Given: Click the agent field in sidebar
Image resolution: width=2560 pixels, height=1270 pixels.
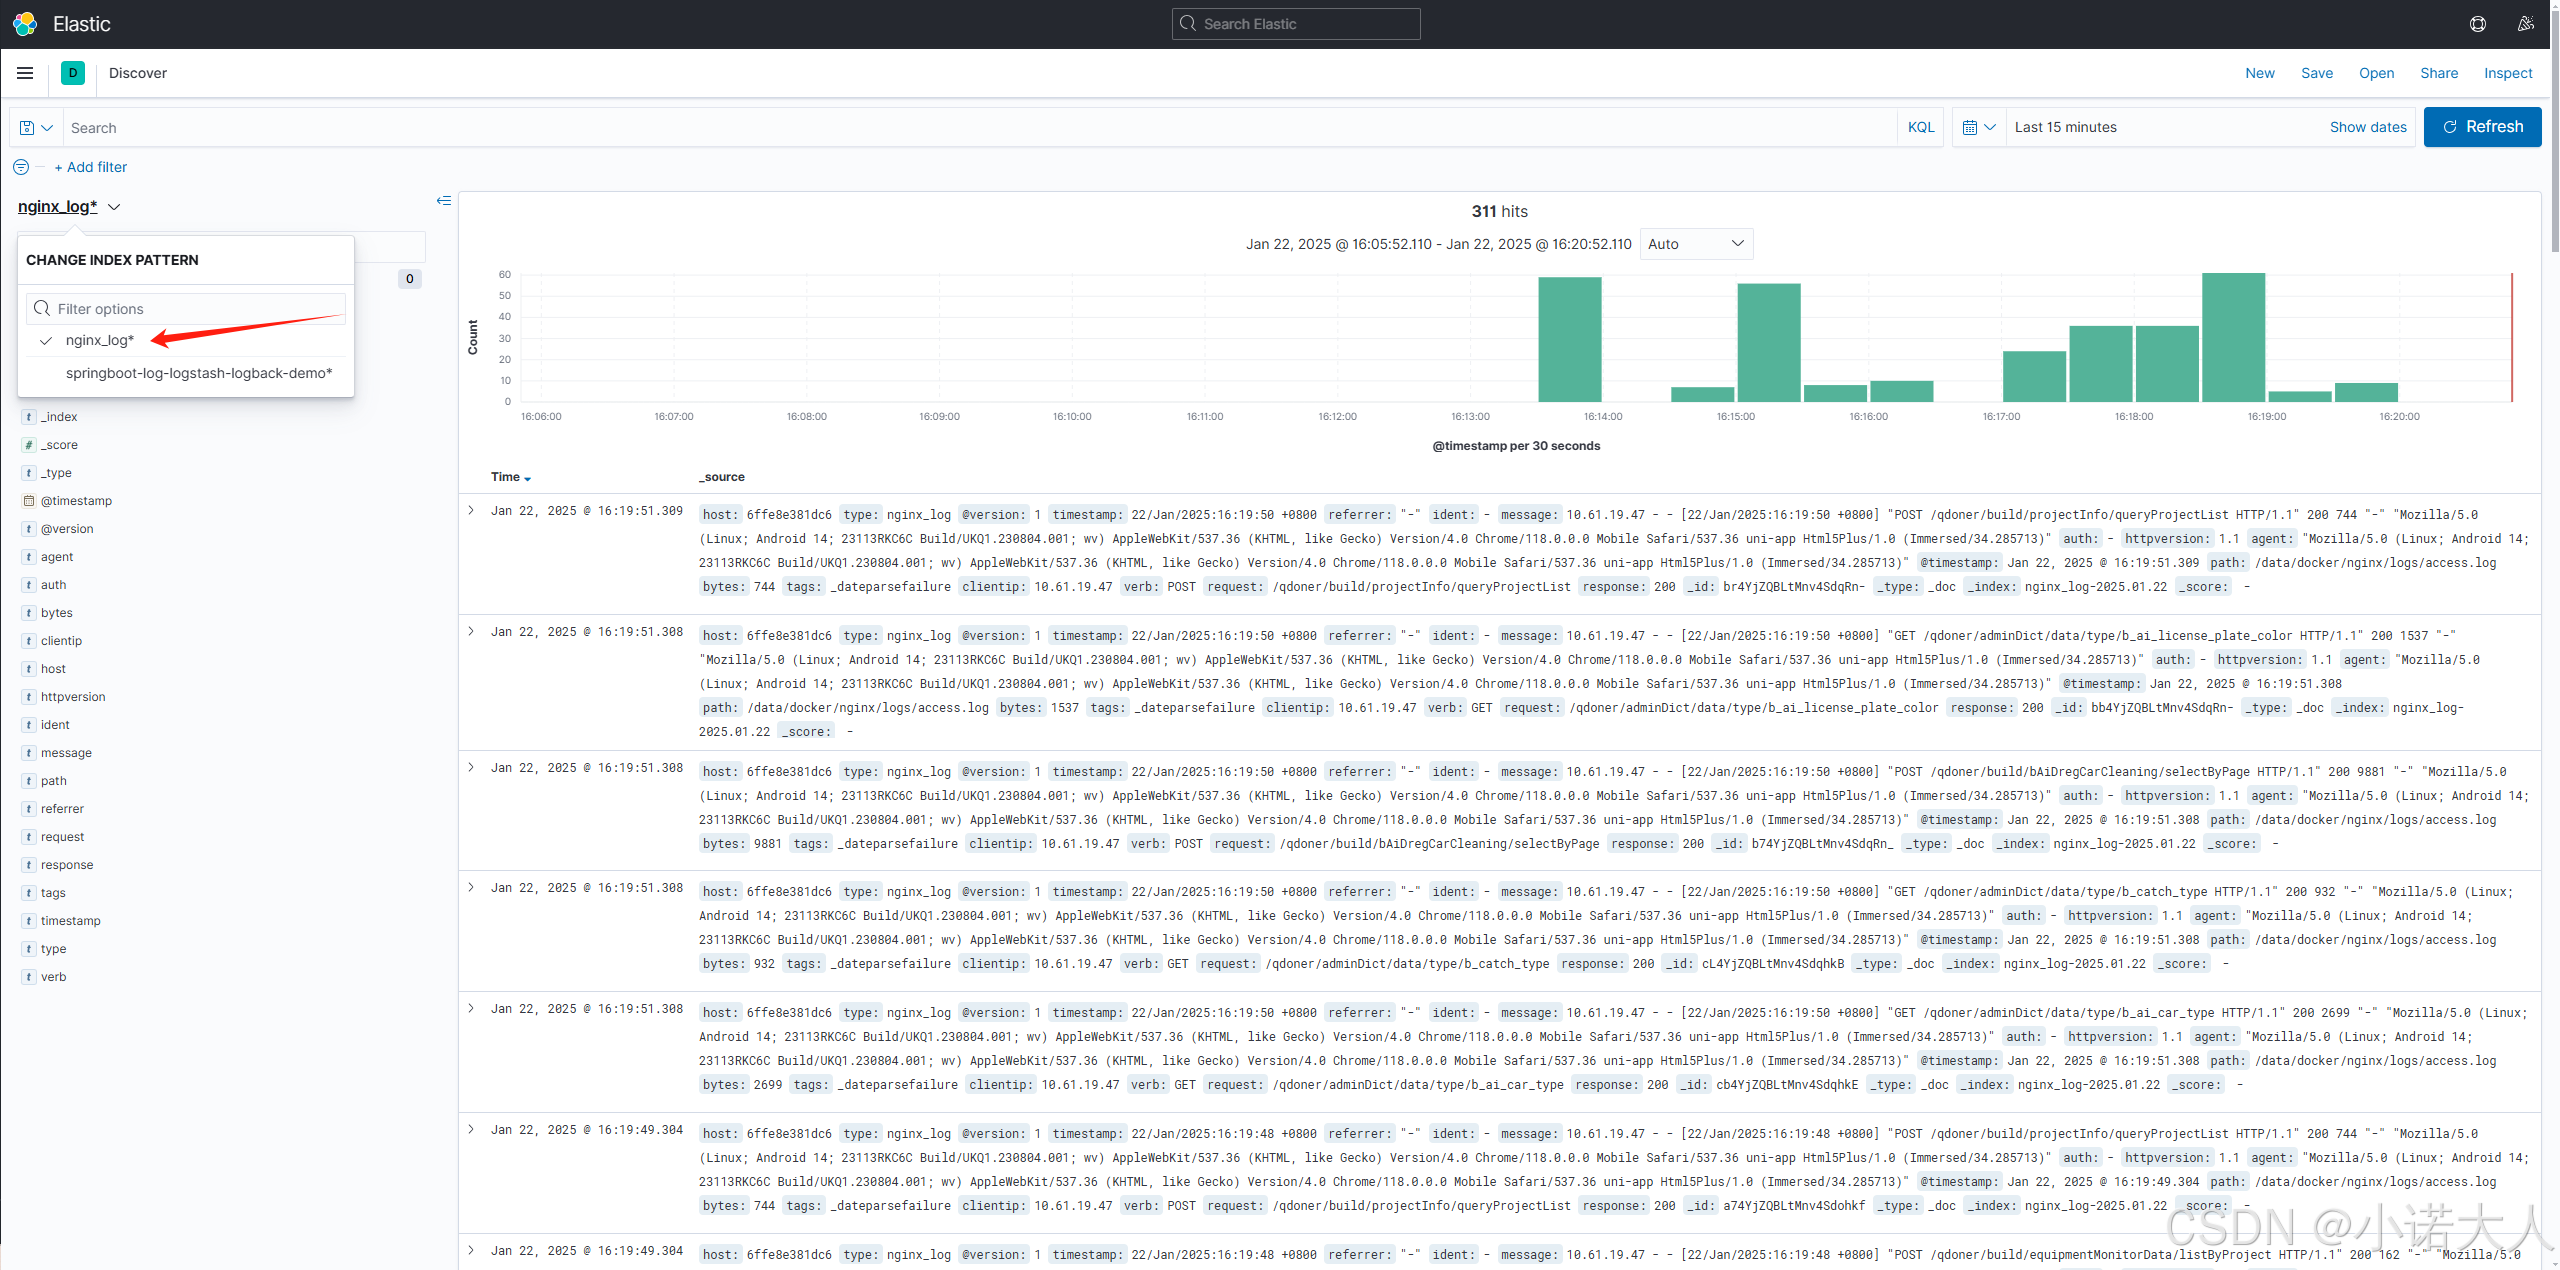Looking at the screenshot, I should point(57,557).
